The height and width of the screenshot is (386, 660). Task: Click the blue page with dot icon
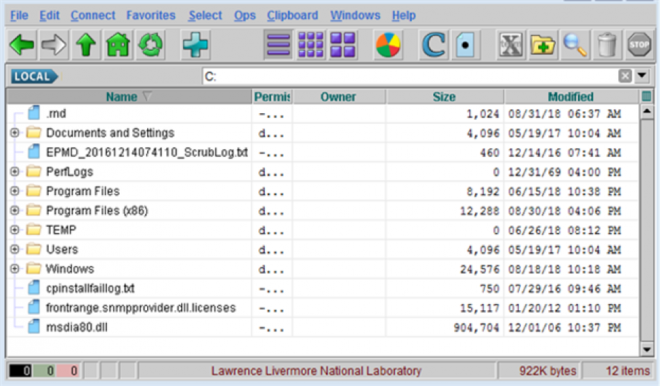pyautogui.click(x=465, y=44)
